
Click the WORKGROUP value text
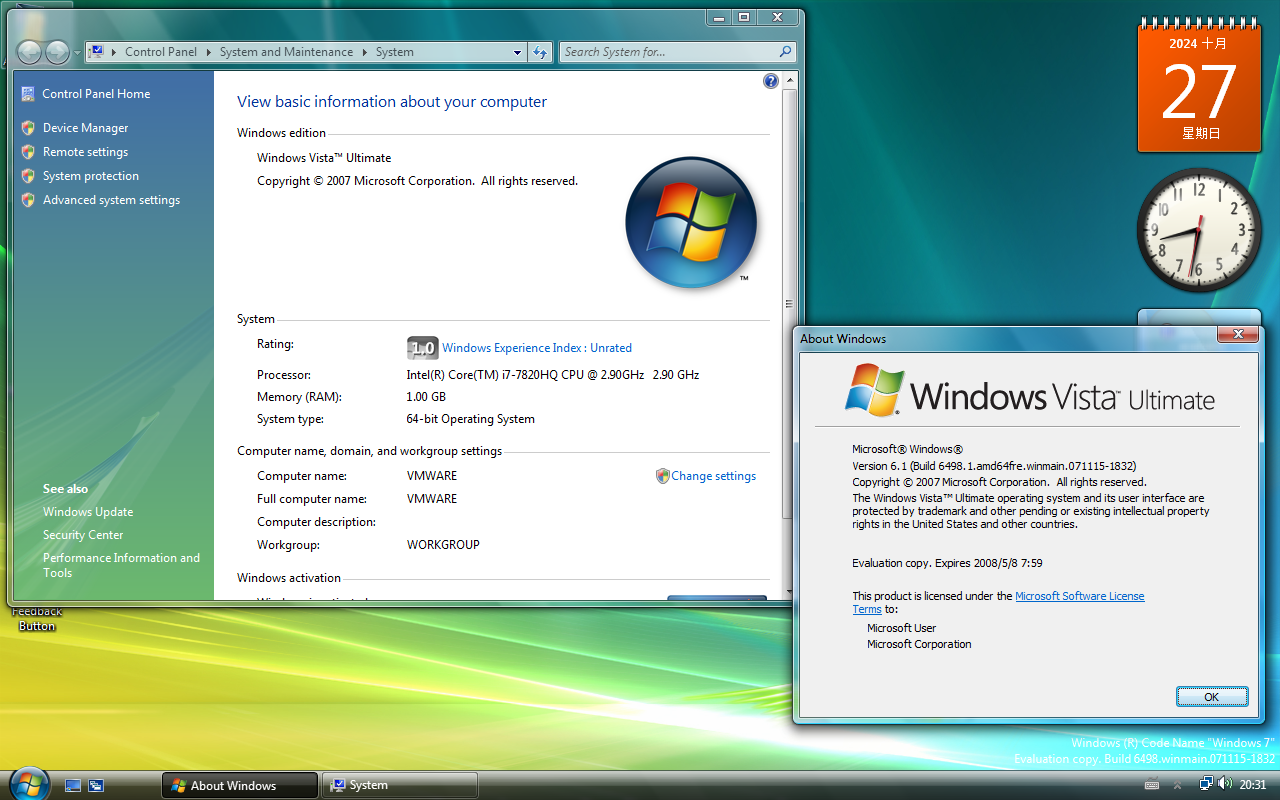tap(443, 545)
